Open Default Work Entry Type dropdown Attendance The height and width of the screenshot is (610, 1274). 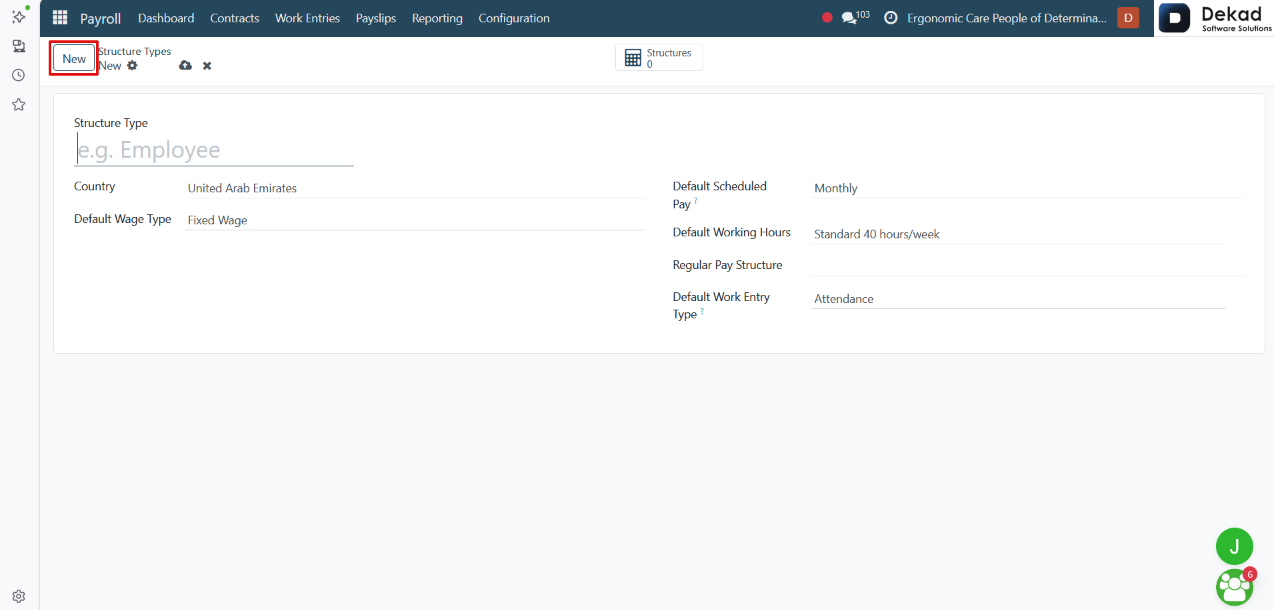(1018, 299)
